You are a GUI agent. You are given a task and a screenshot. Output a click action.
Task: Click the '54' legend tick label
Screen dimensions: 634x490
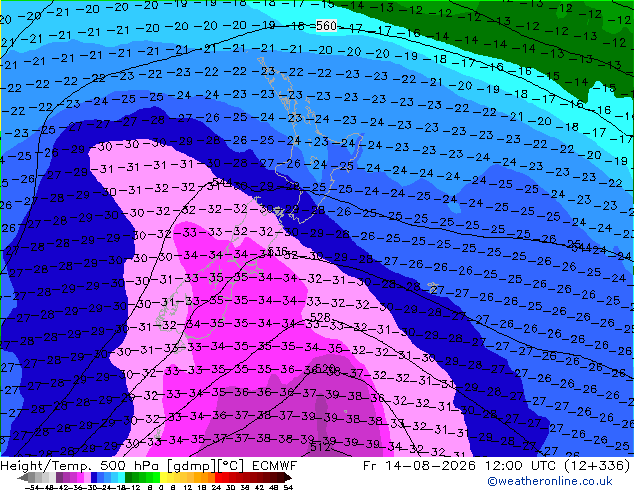pos(288,487)
